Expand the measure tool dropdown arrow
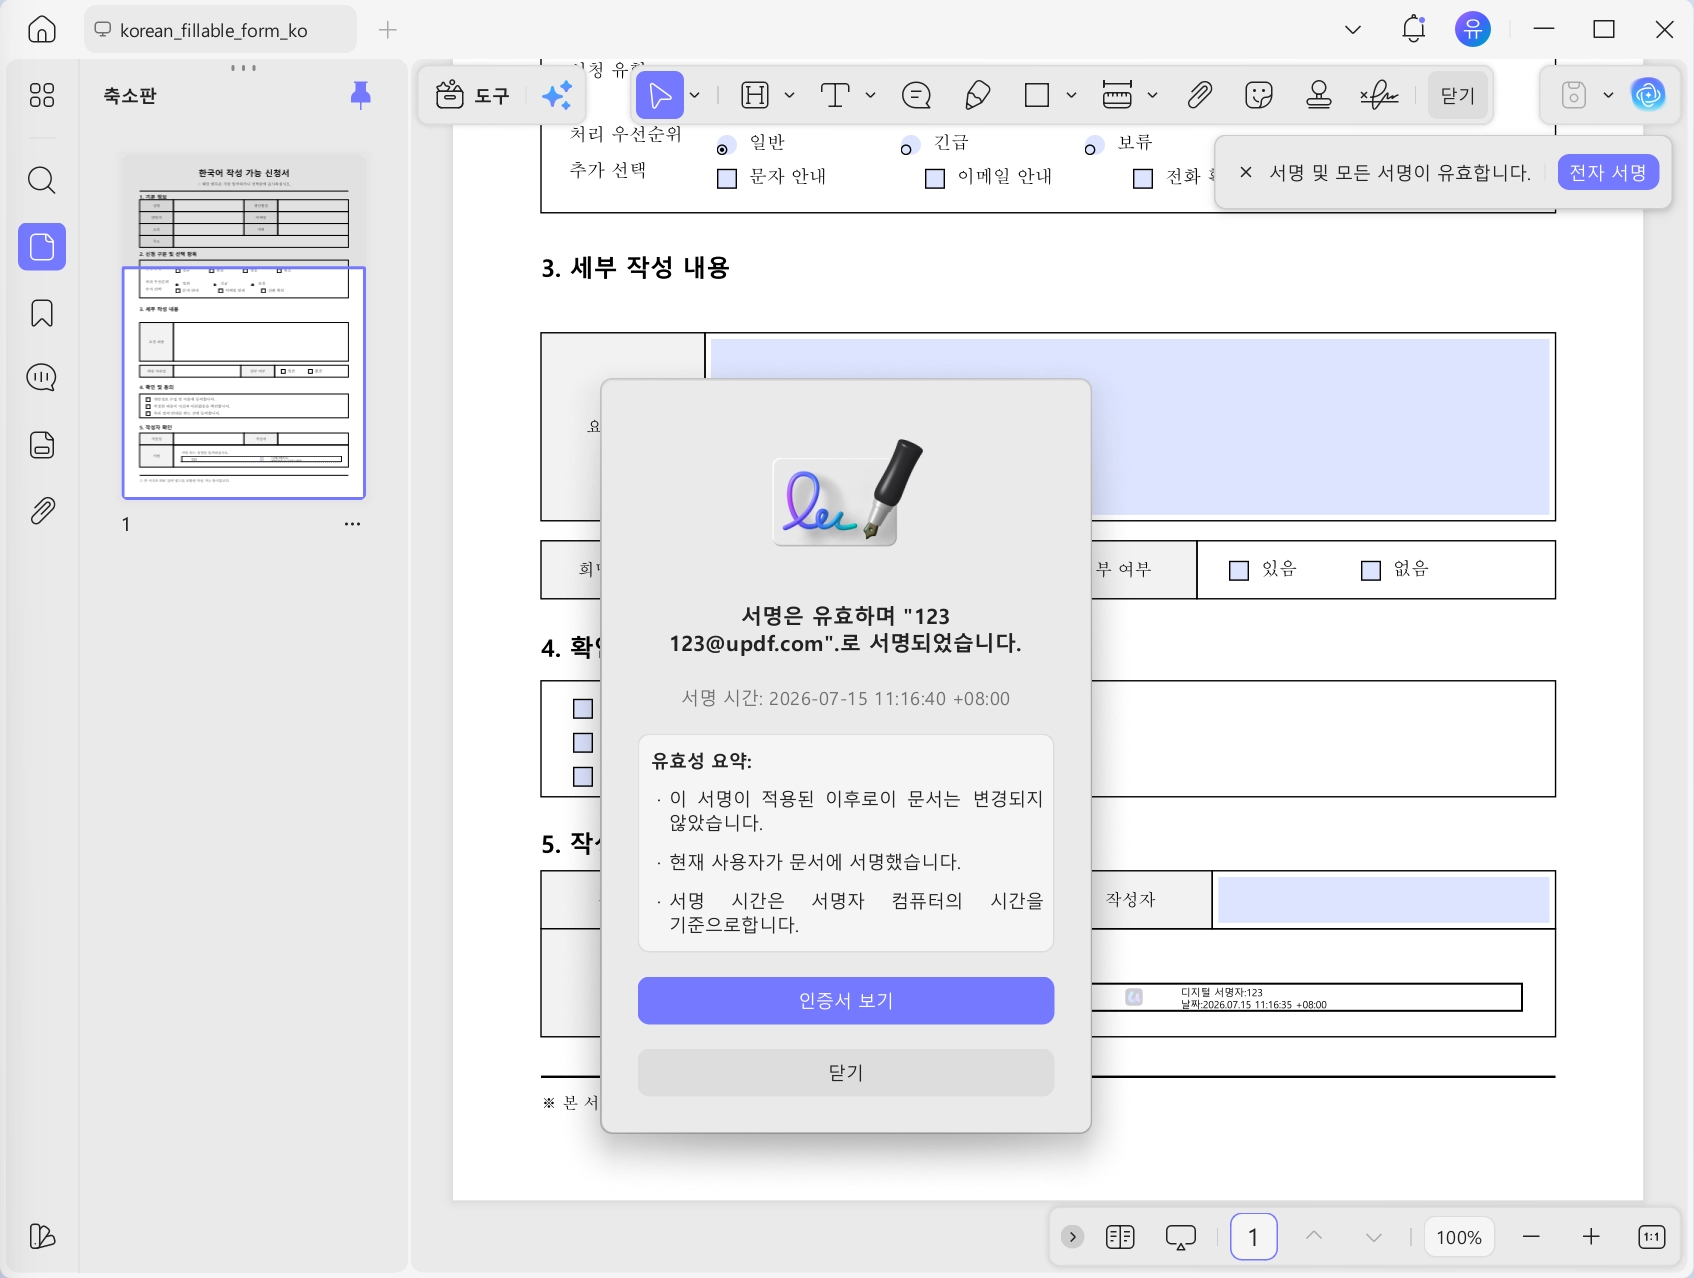 point(1152,95)
